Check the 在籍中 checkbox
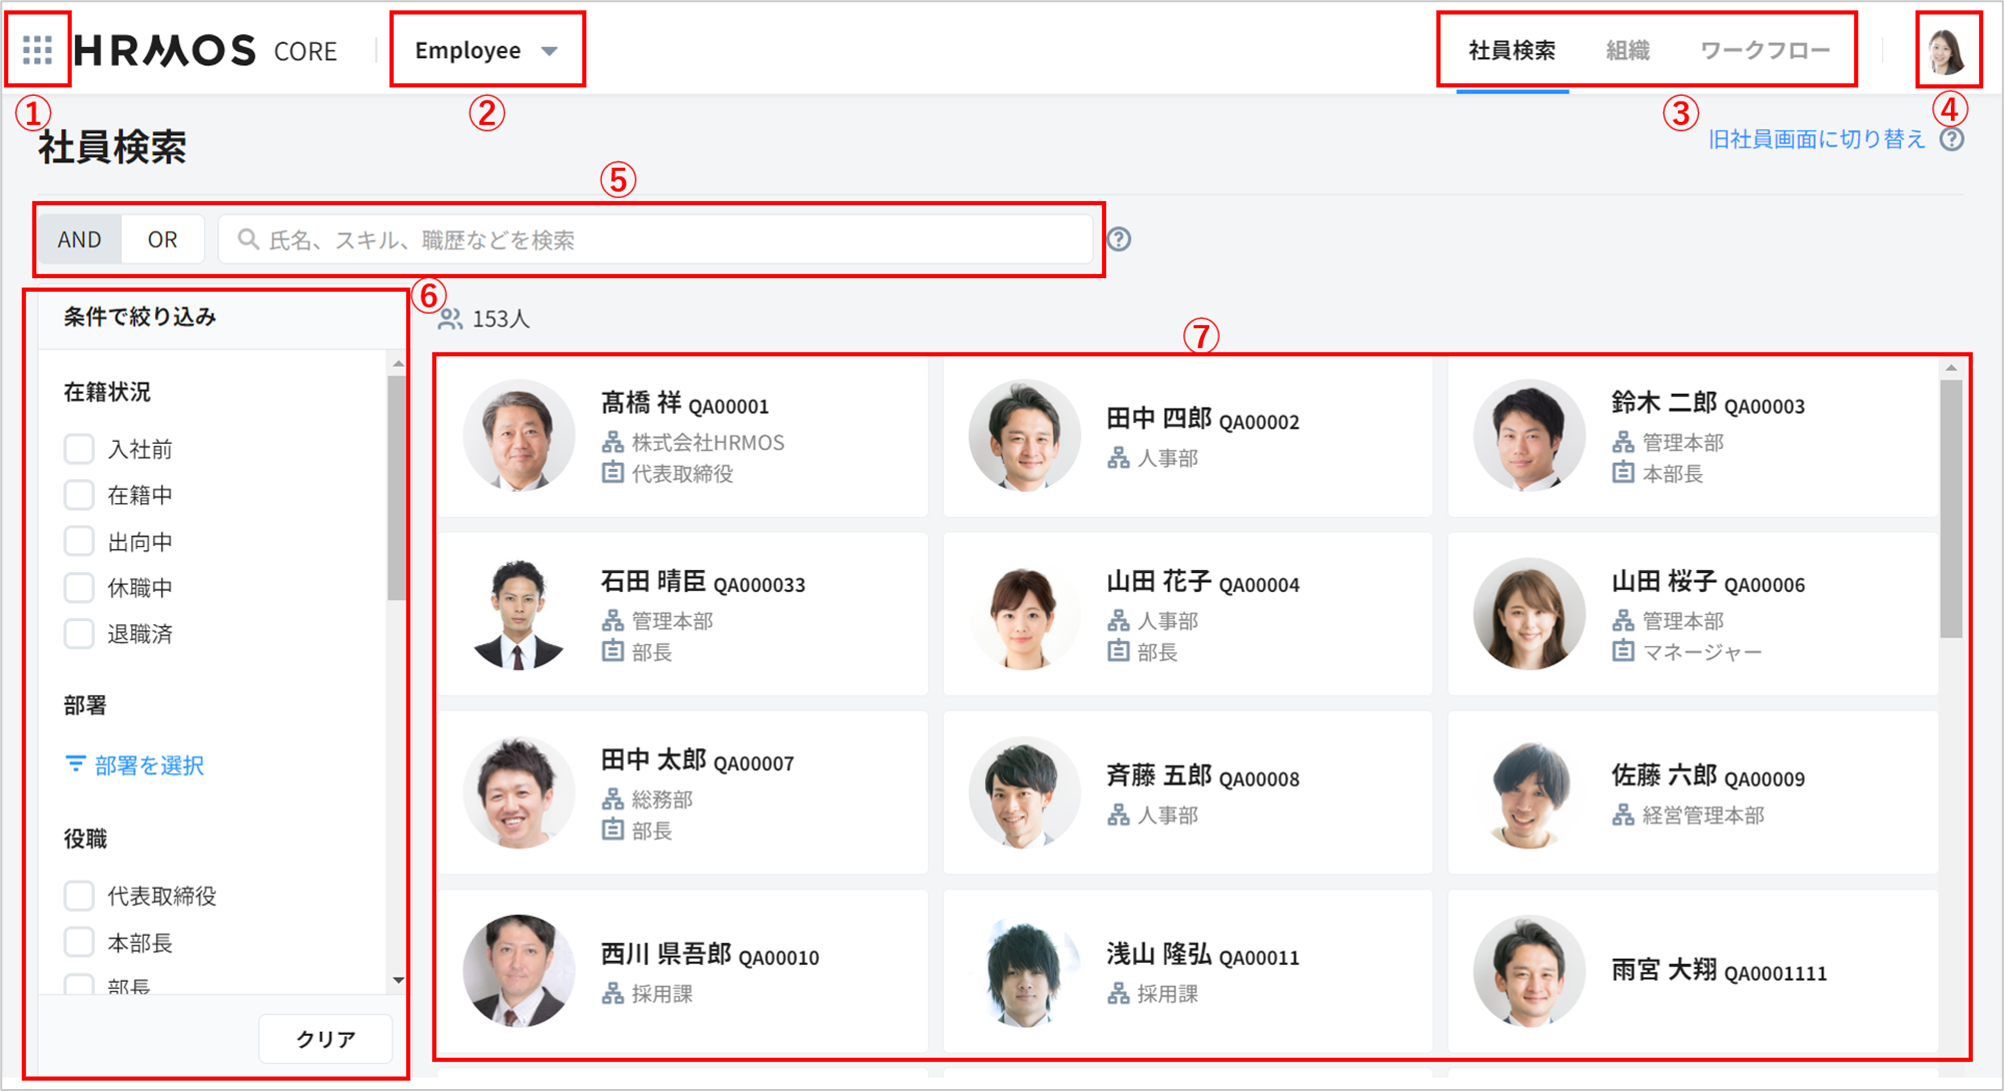2004x1091 pixels. 79,495
